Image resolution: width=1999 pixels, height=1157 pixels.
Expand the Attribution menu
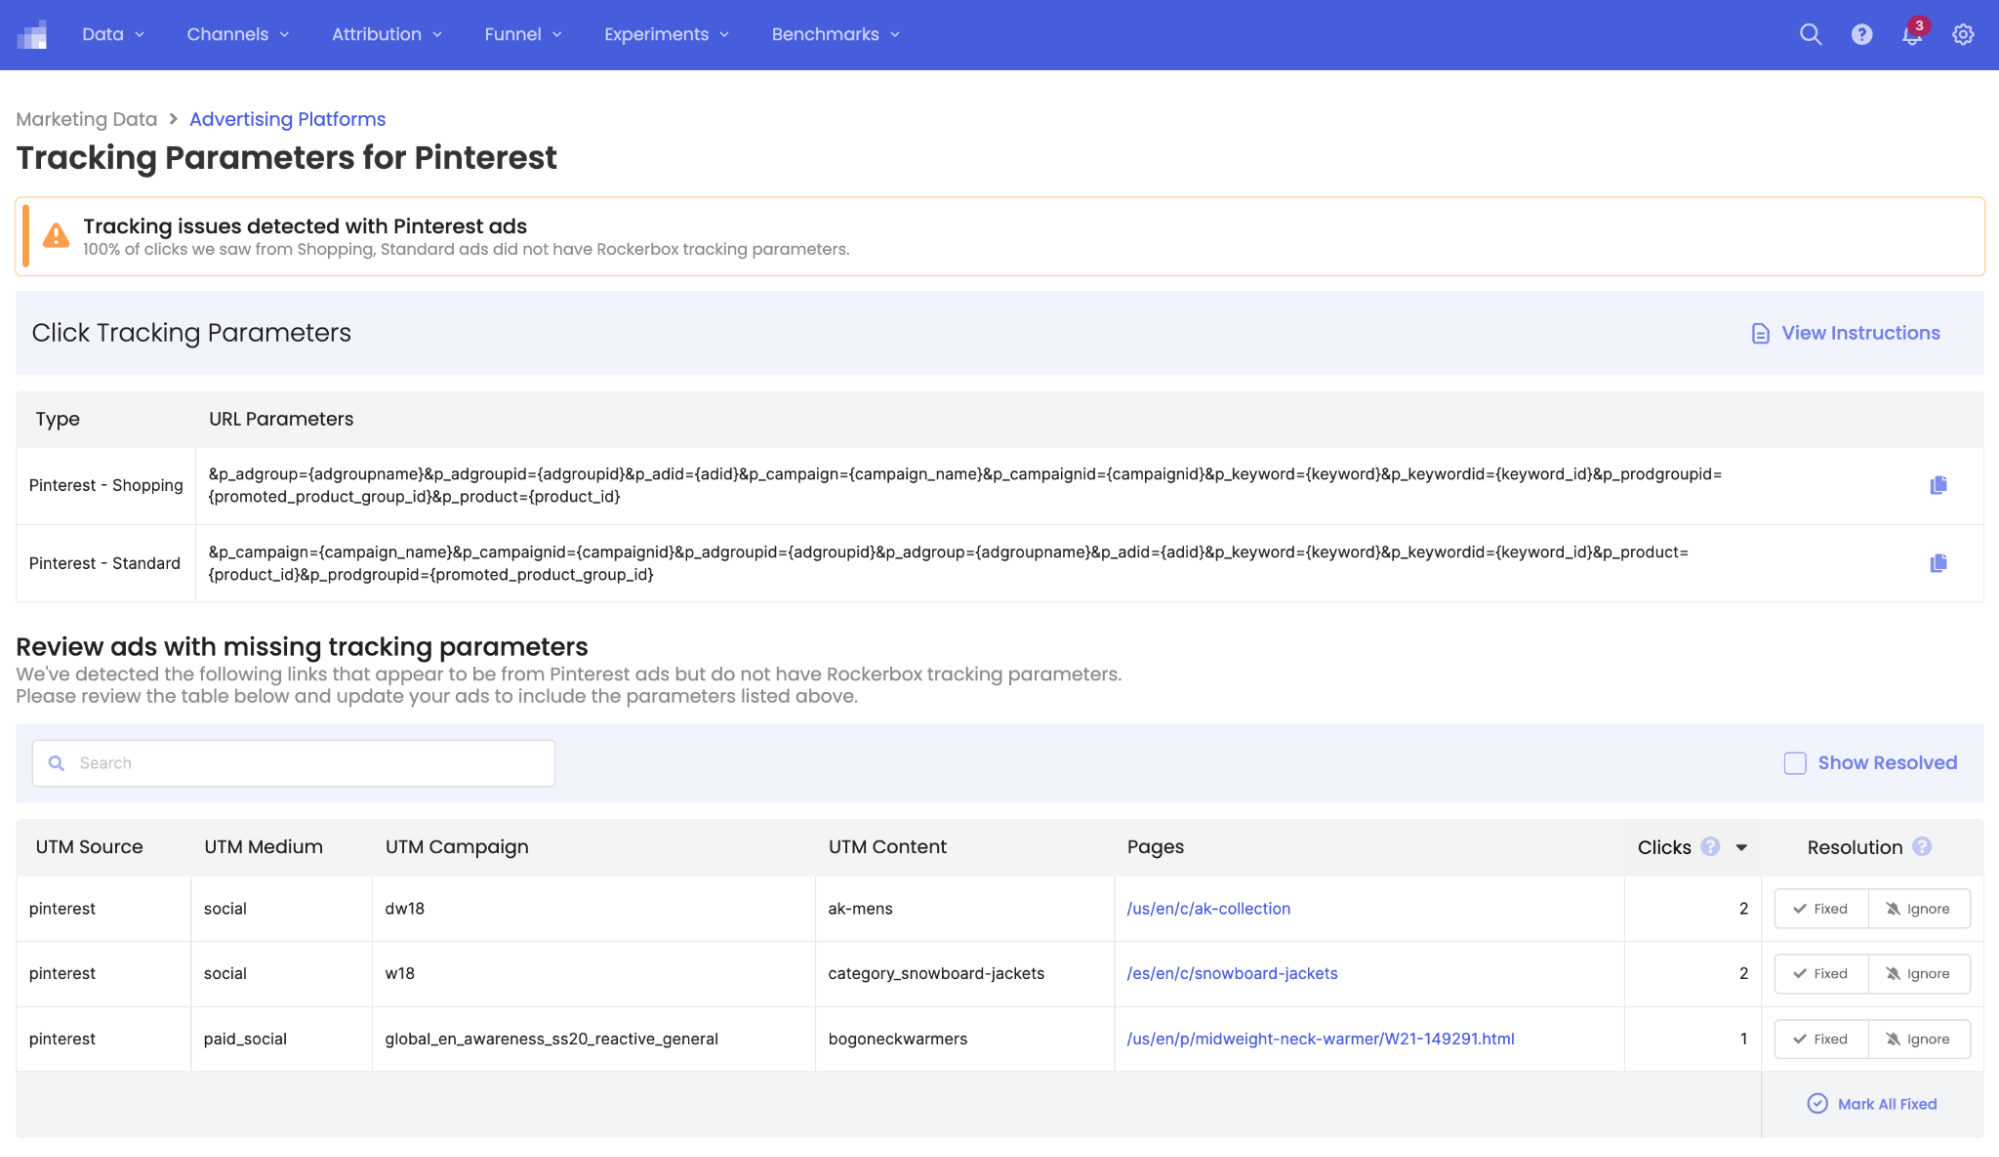point(387,34)
